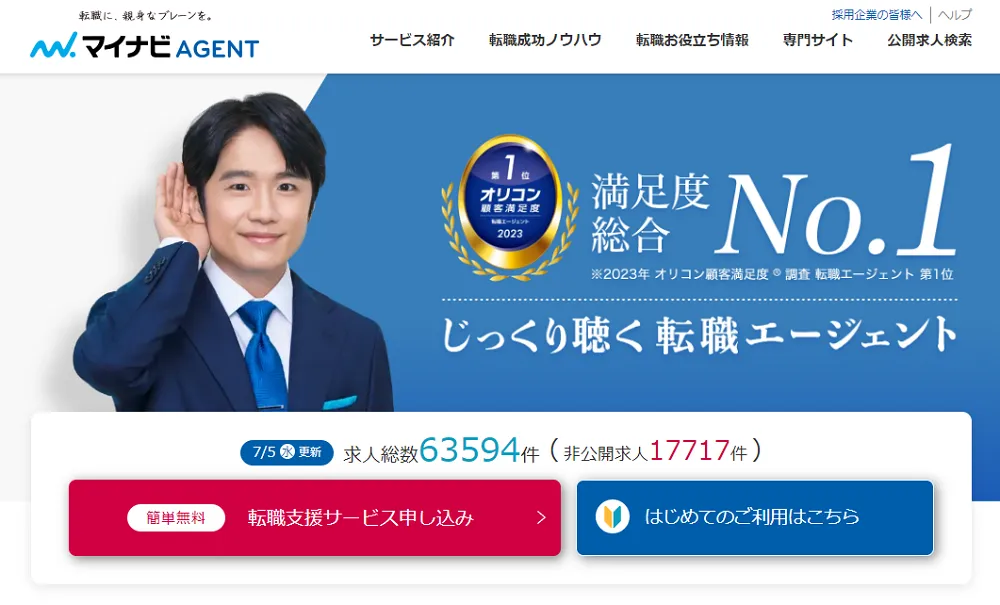Click はじめてのご利用はこちら button

(x=755, y=518)
